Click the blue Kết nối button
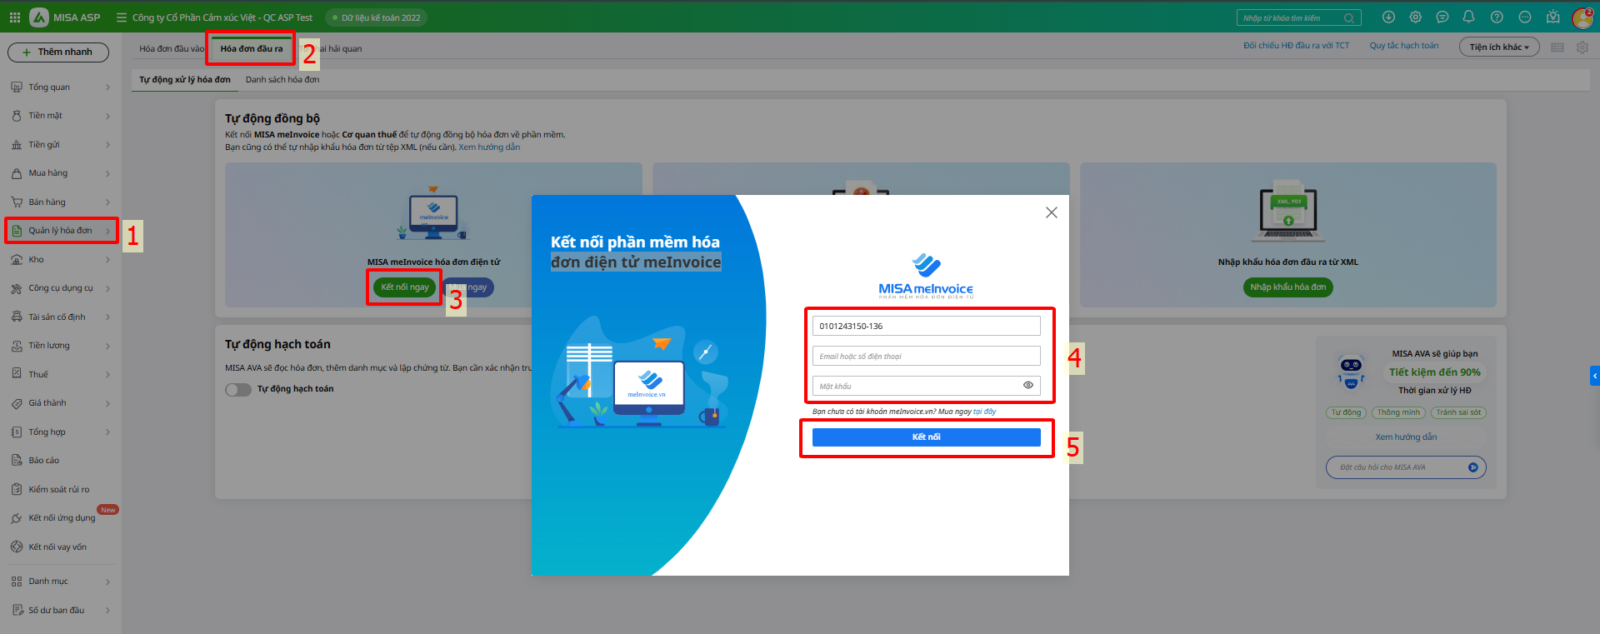Screen dimensions: 1600x634 pos(926,437)
